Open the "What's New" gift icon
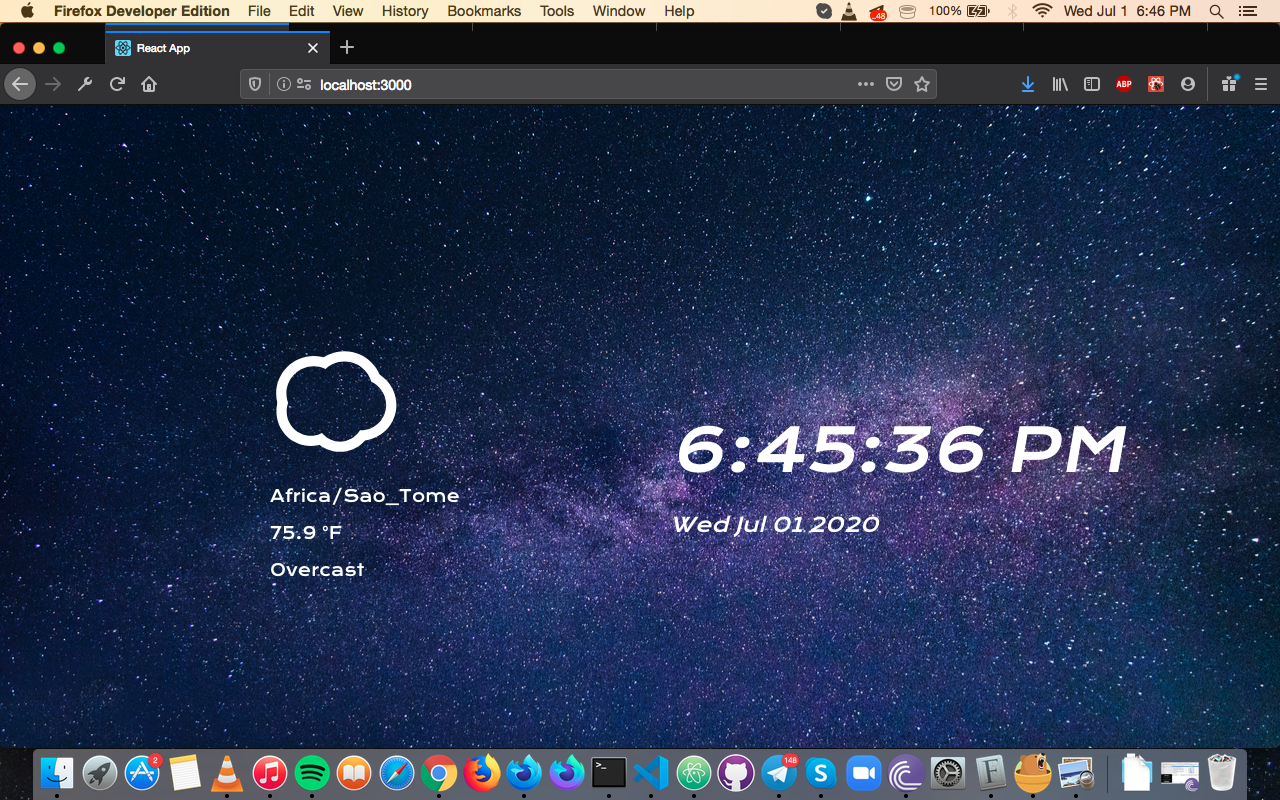Screen dimensions: 1280x800 (1228, 84)
